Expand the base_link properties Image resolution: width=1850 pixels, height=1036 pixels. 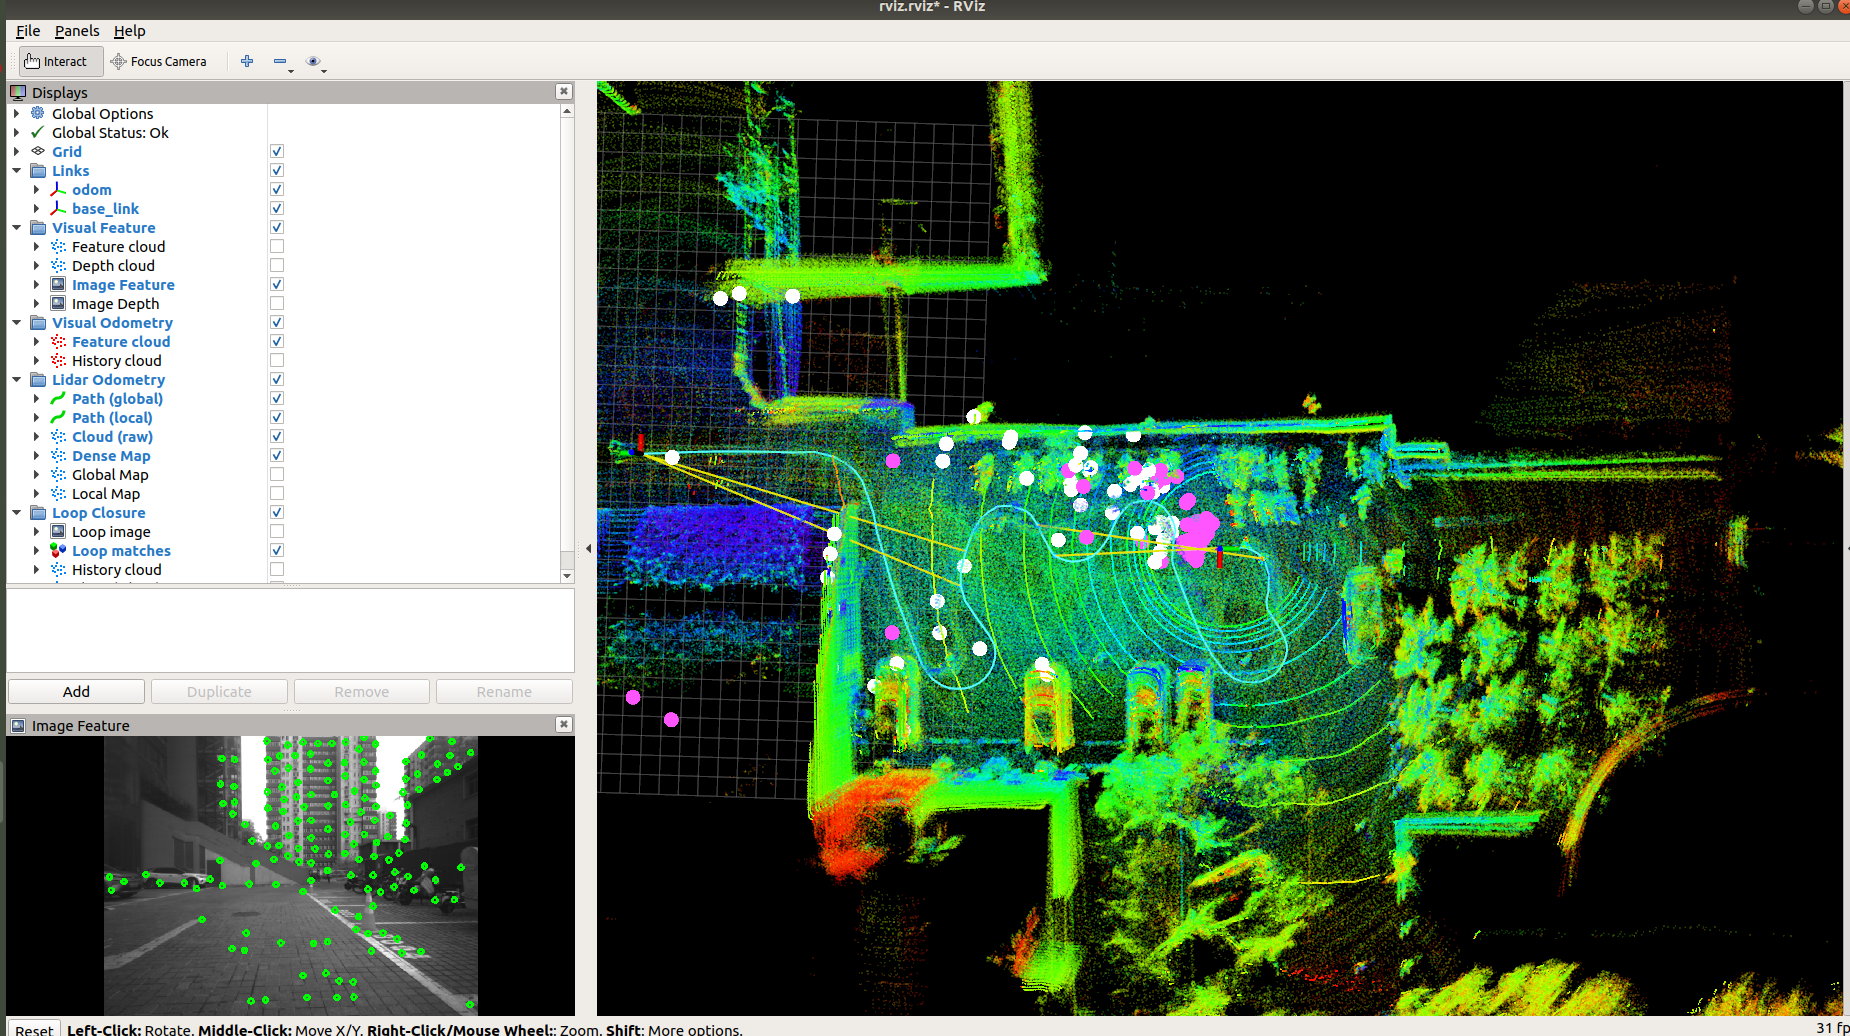pos(36,208)
